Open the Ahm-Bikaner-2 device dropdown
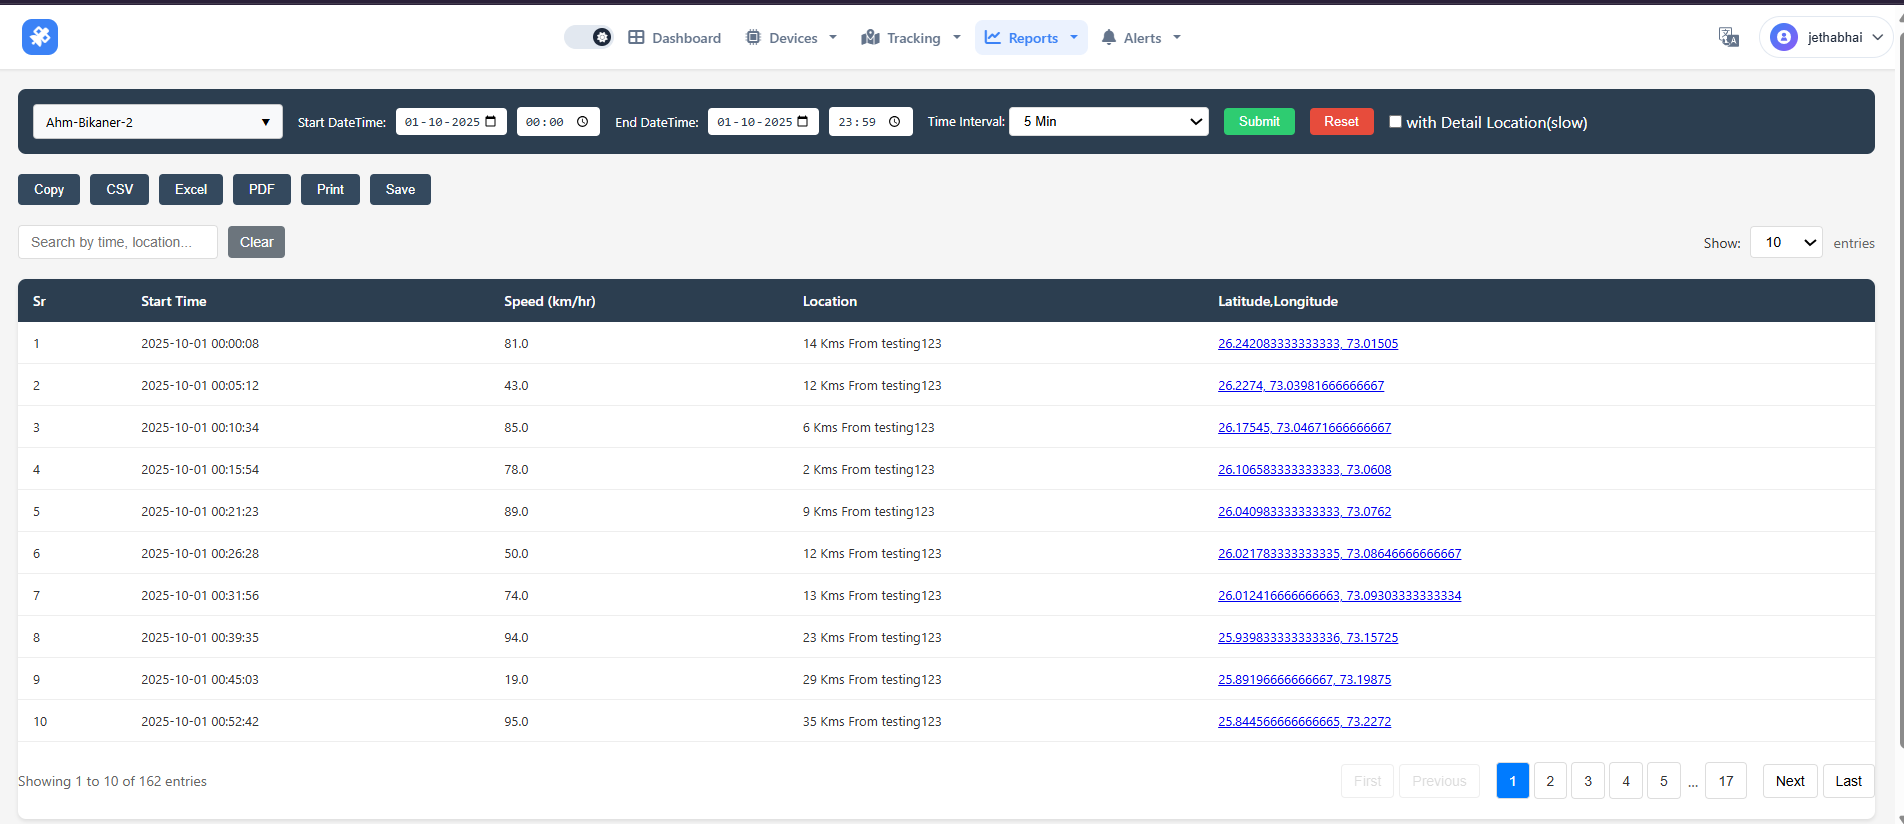 tap(158, 122)
